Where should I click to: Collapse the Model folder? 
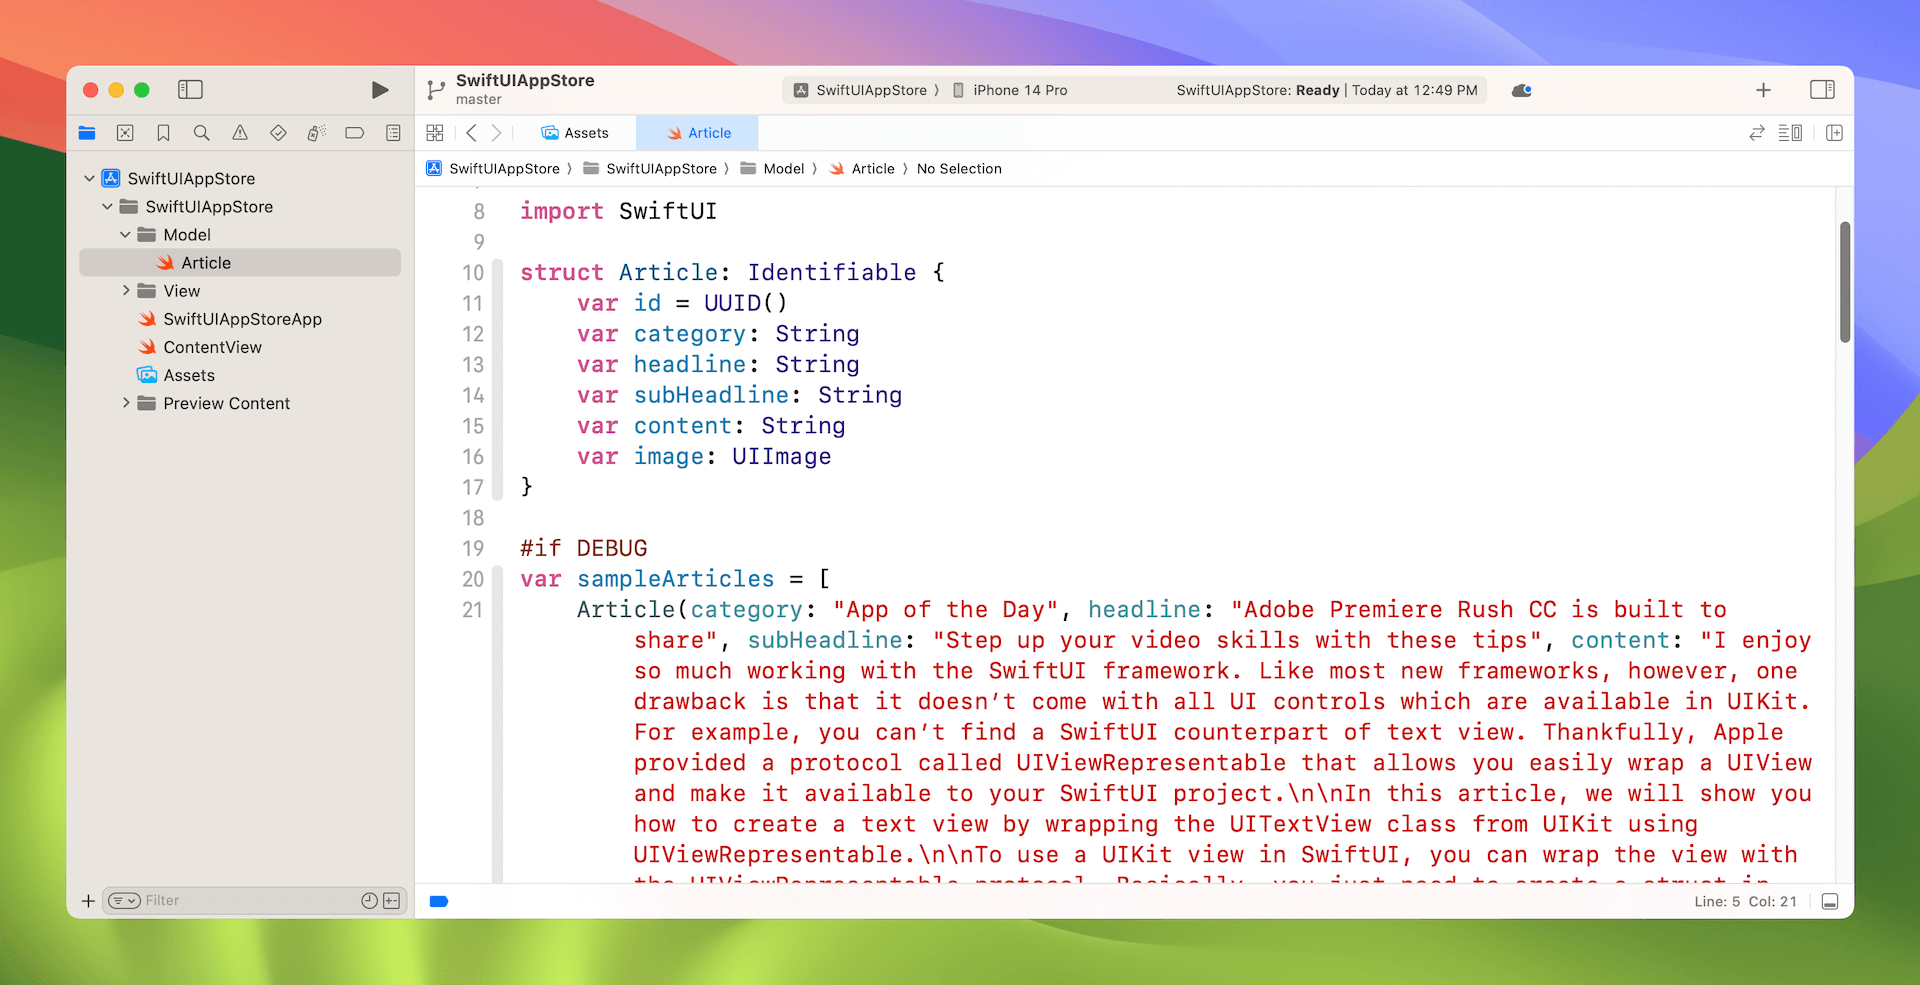(125, 234)
